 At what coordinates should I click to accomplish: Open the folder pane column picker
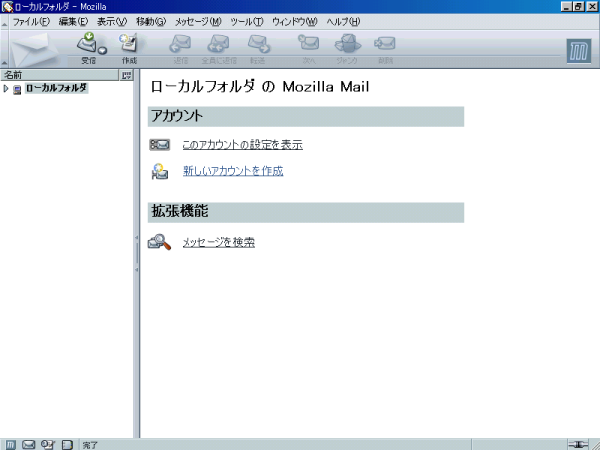[x=126, y=75]
